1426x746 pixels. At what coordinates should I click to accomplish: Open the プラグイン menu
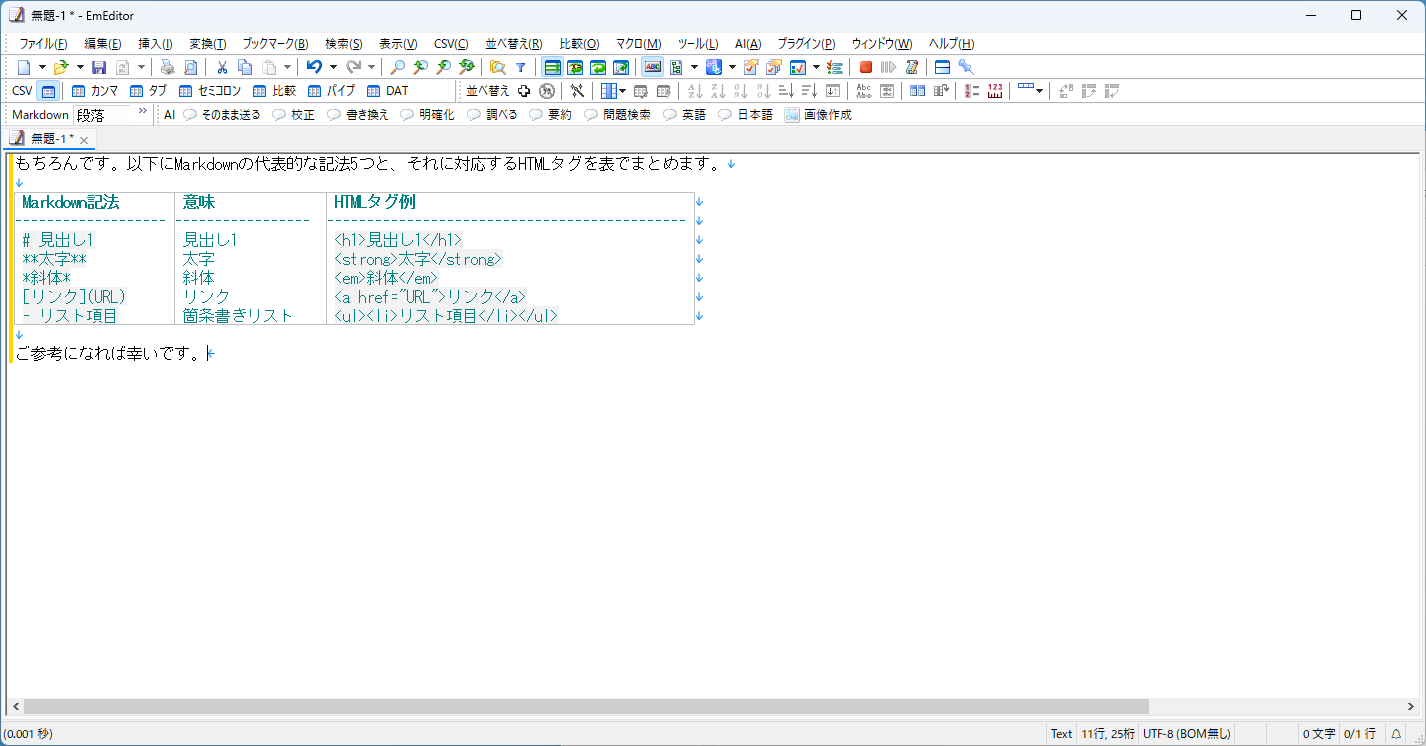[x=805, y=44]
